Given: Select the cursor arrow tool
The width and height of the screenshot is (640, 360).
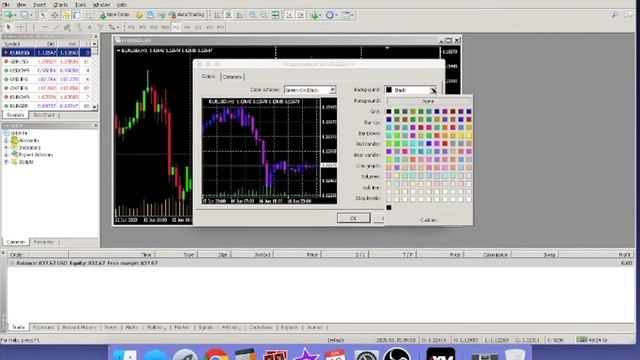Looking at the screenshot, I should [x=9, y=27].
